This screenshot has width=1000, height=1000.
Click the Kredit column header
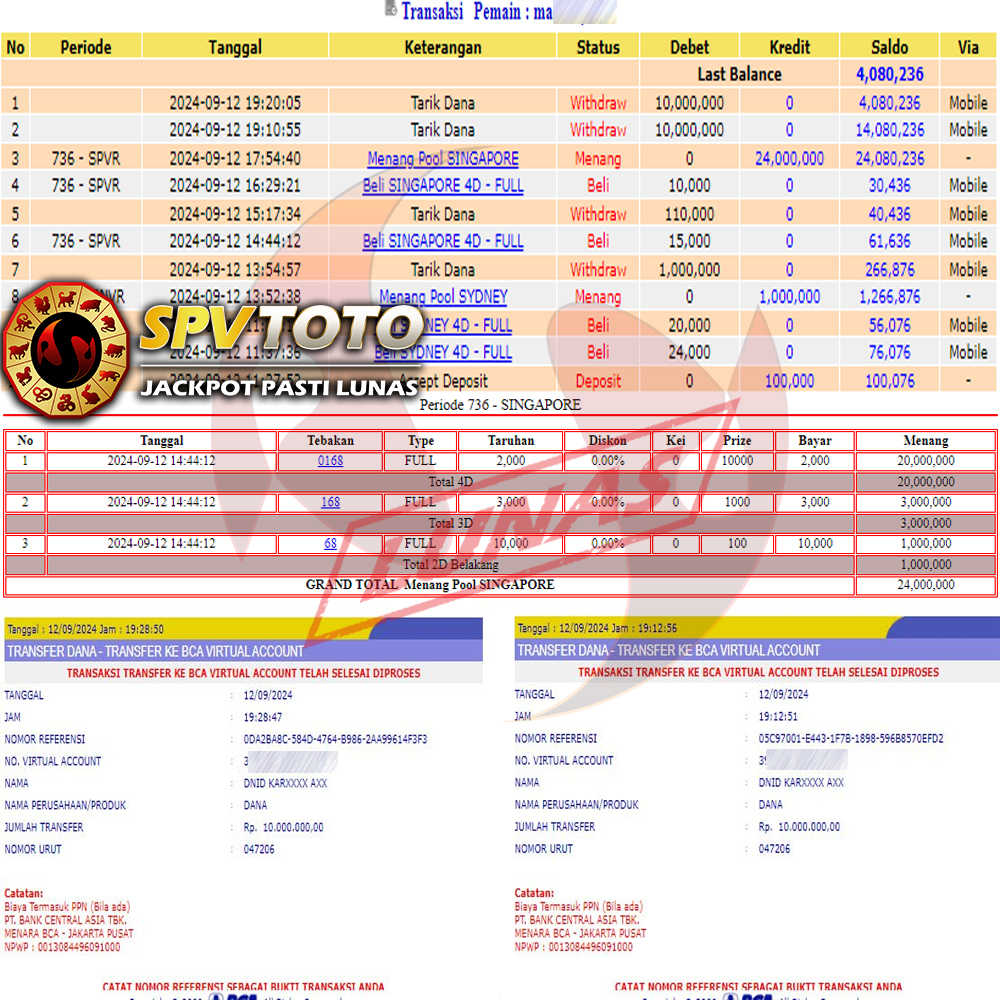[789, 46]
